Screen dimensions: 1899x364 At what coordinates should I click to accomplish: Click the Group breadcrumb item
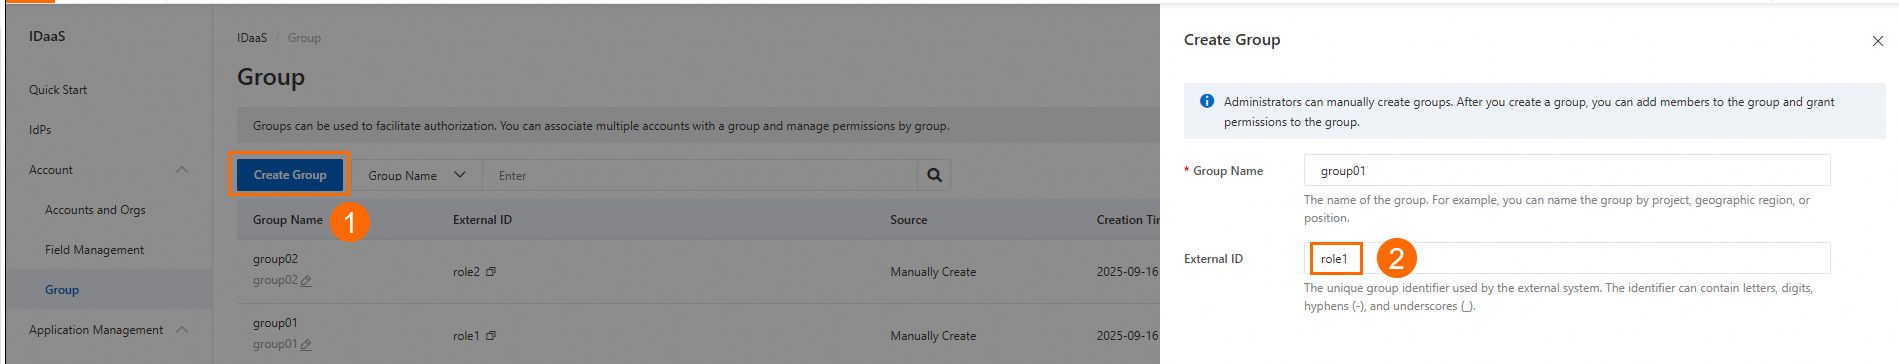point(304,38)
